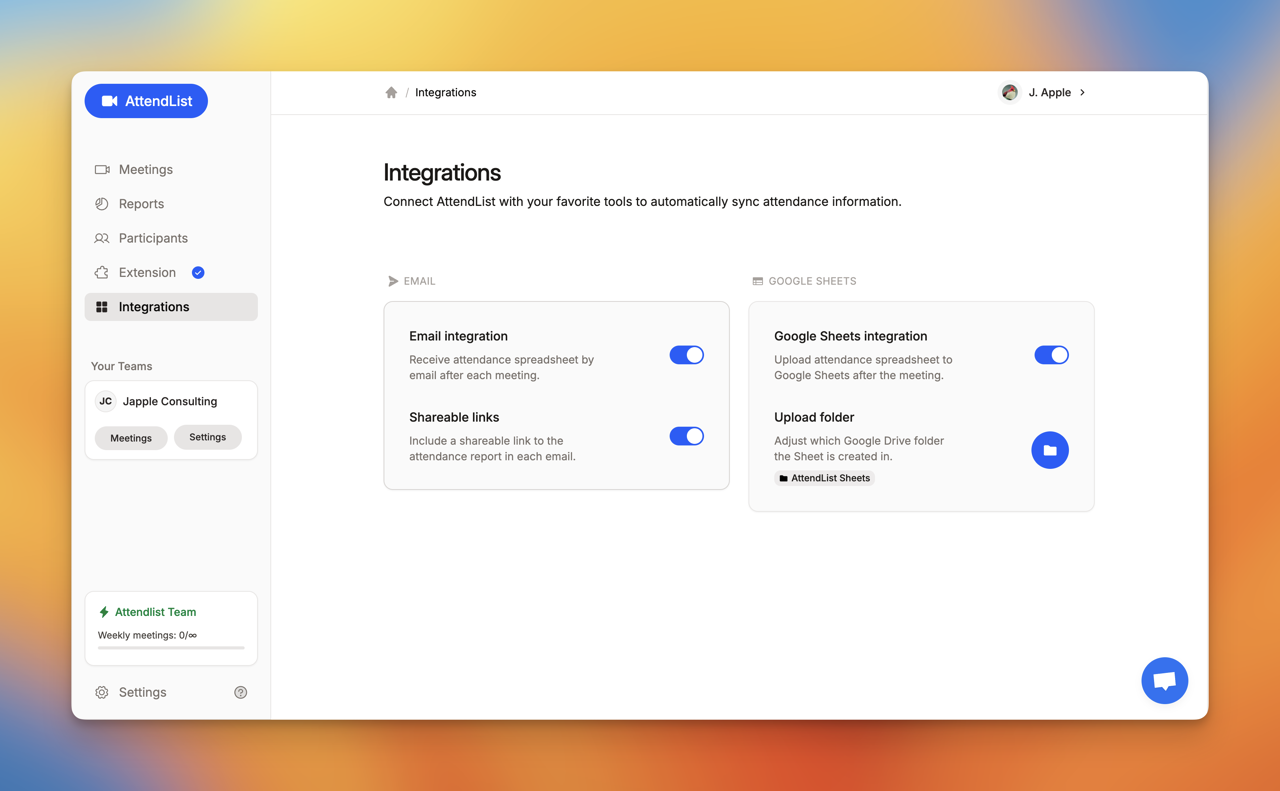This screenshot has width=1280, height=791.
Task: Turn off Shareable links toggle
Action: coord(686,436)
